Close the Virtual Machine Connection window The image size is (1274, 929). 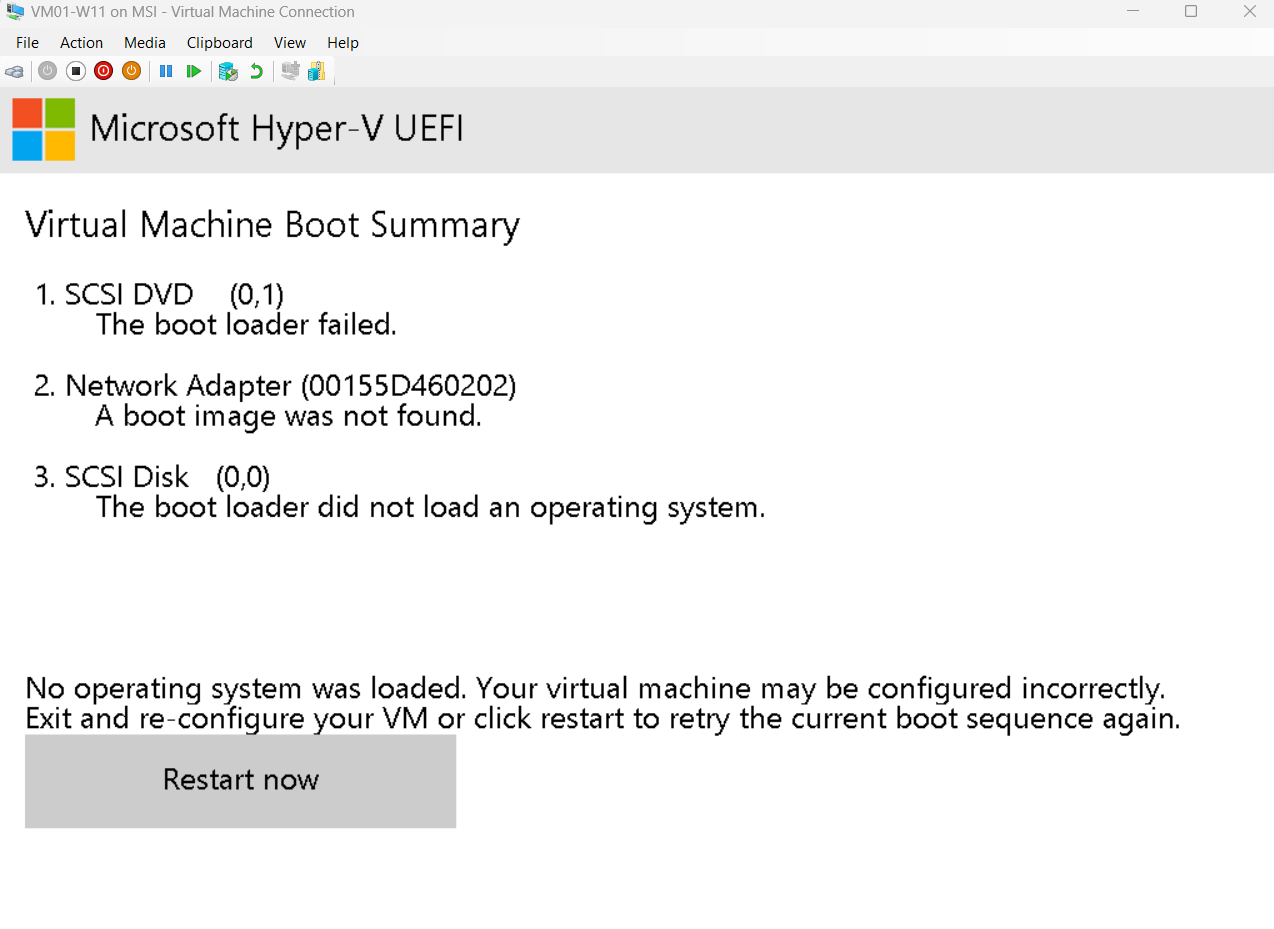coord(1248,12)
